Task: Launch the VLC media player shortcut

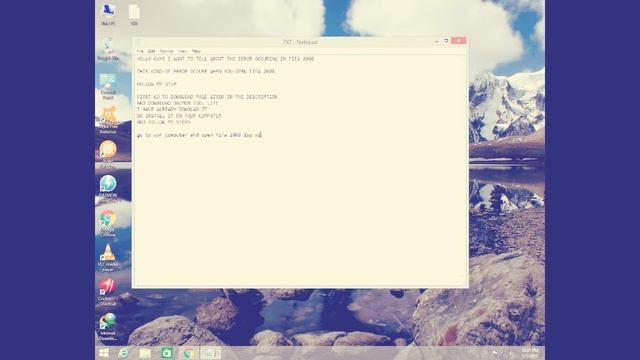Action: pos(108,258)
